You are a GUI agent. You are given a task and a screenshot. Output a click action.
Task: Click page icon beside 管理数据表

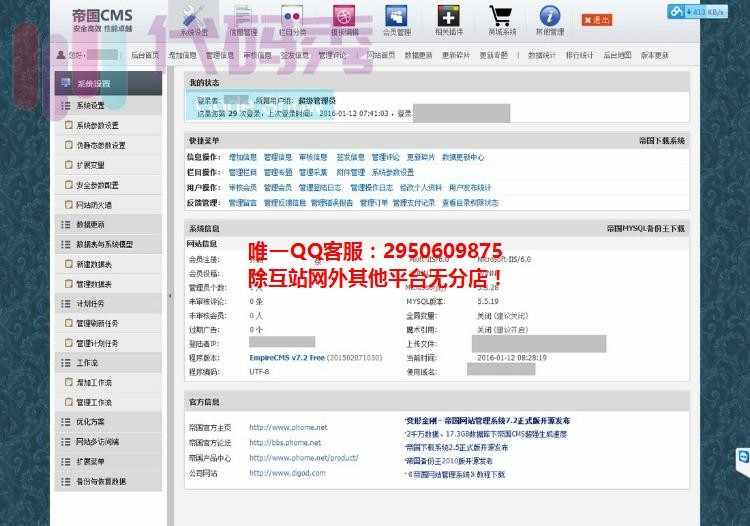coord(69,284)
